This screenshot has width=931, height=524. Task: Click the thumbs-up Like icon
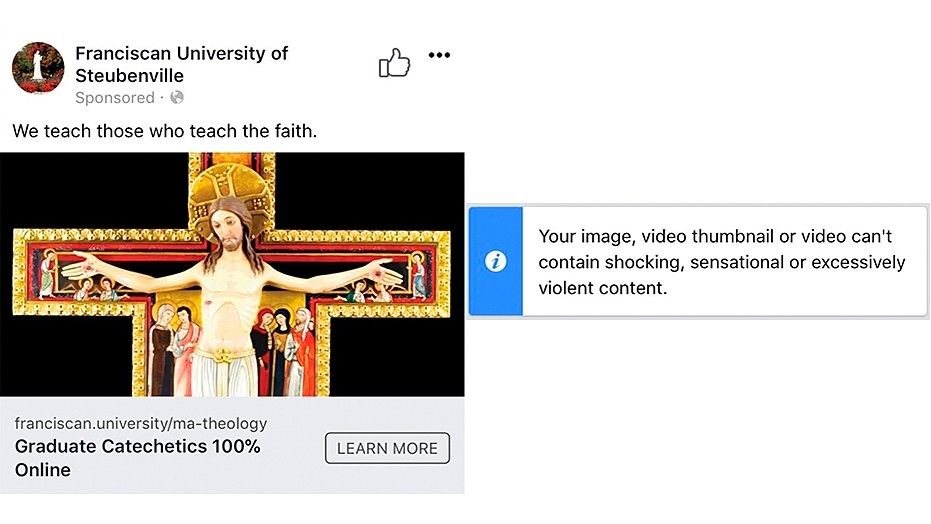(x=394, y=64)
